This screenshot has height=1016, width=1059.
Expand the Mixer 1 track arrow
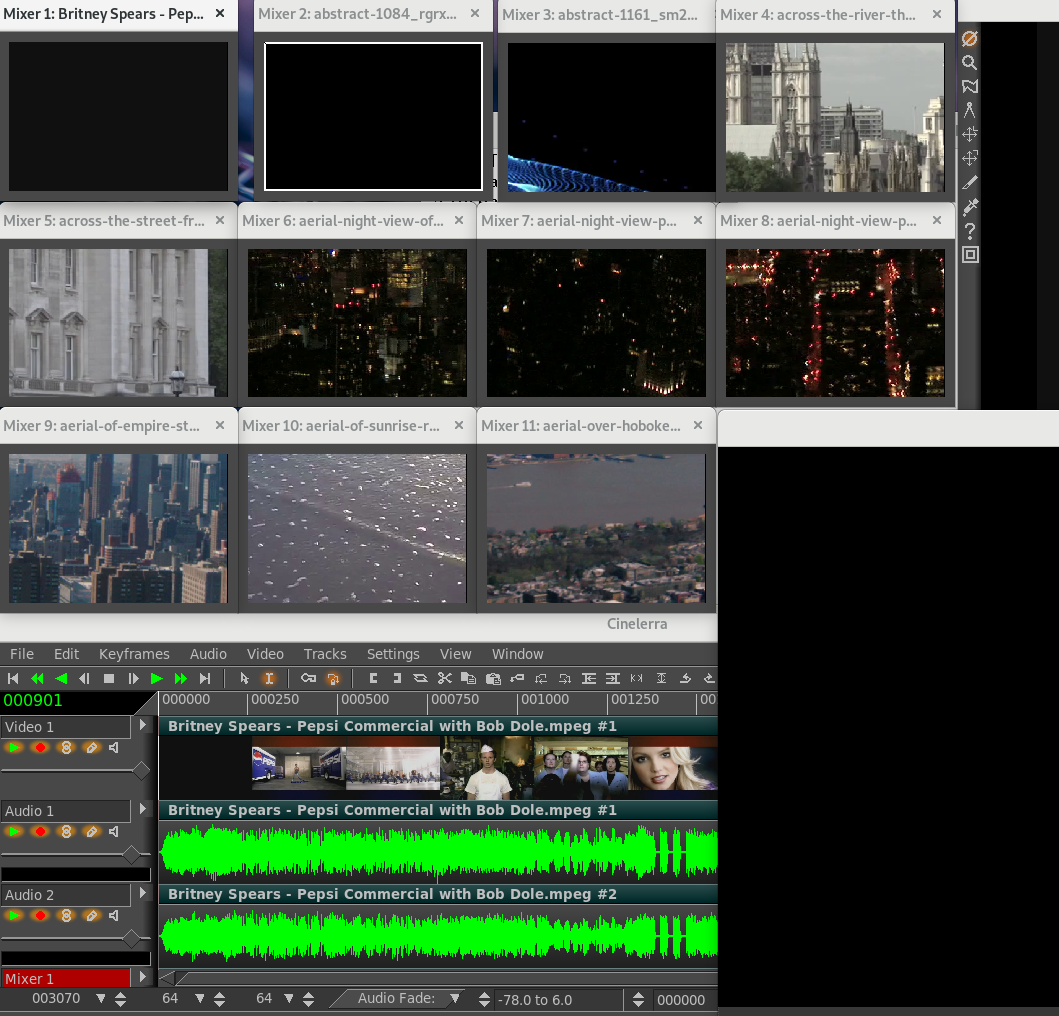pyautogui.click(x=144, y=978)
